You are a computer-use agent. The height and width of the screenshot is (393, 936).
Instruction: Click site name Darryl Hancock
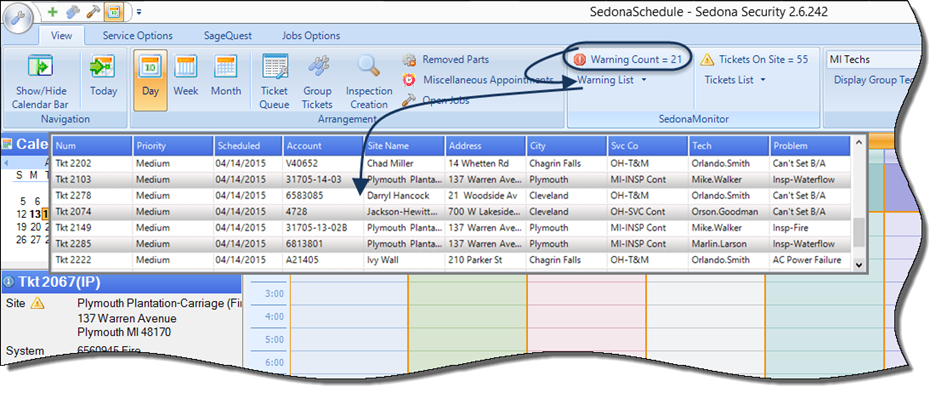click(x=398, y=195)
